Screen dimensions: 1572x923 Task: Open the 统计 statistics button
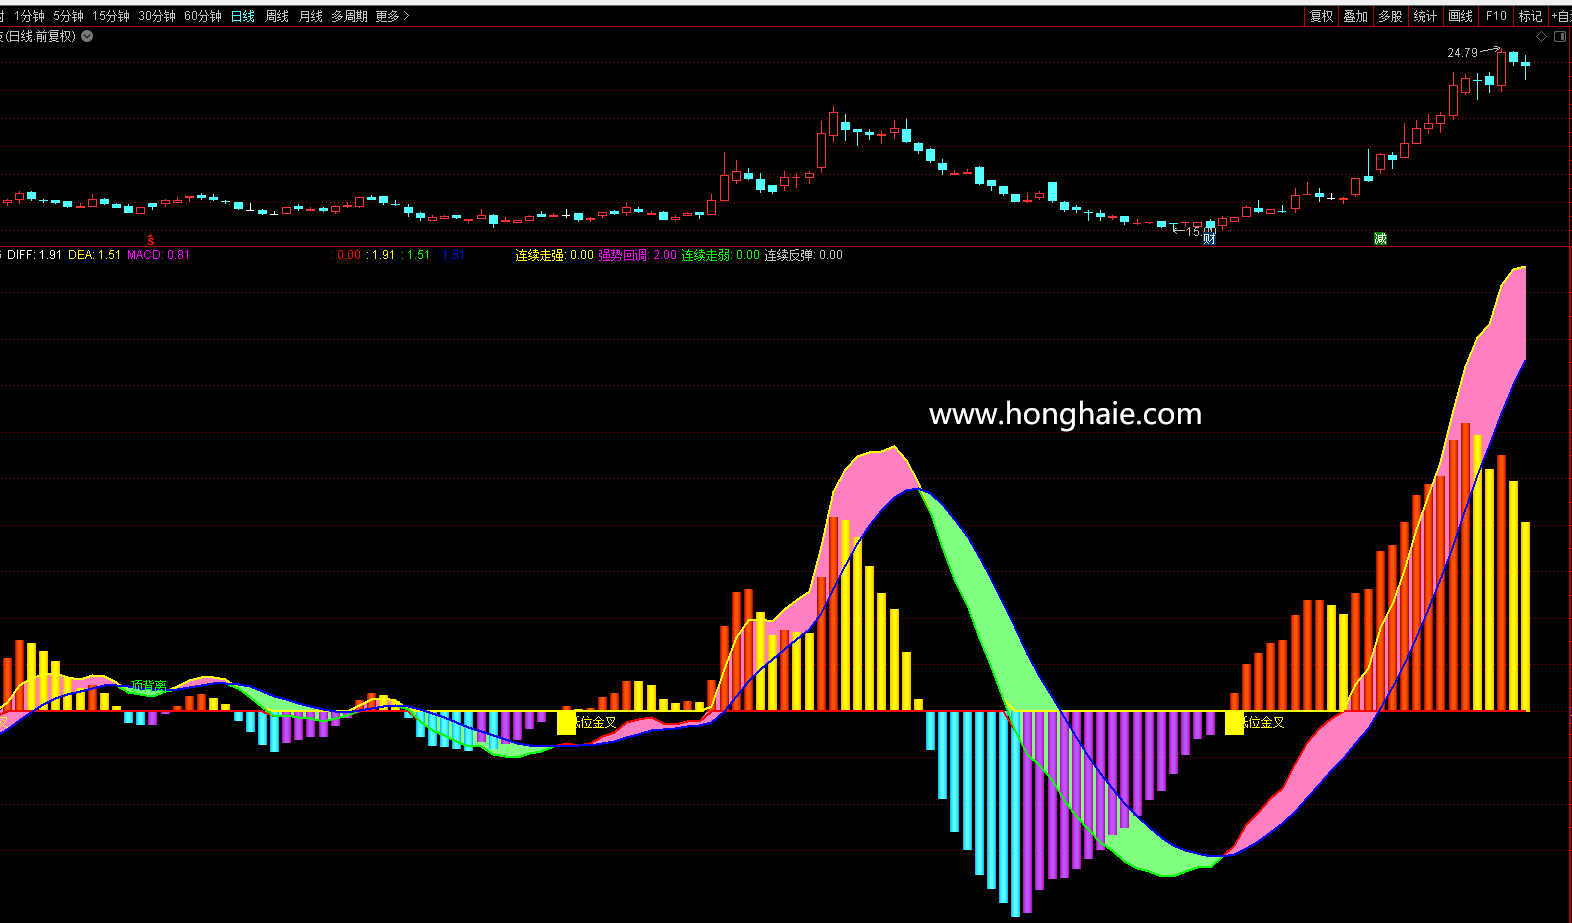pos(1425,16)
